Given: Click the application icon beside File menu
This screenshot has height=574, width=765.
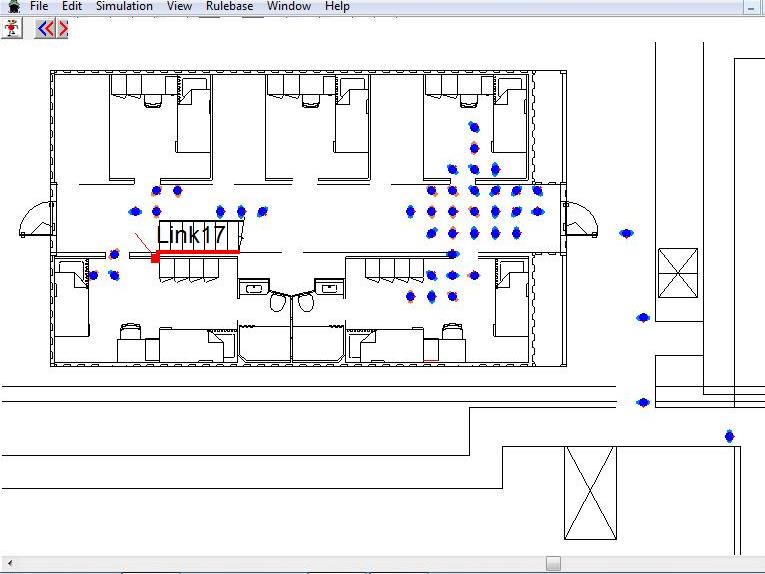Looking at the screenshot, I should (13, 6).
